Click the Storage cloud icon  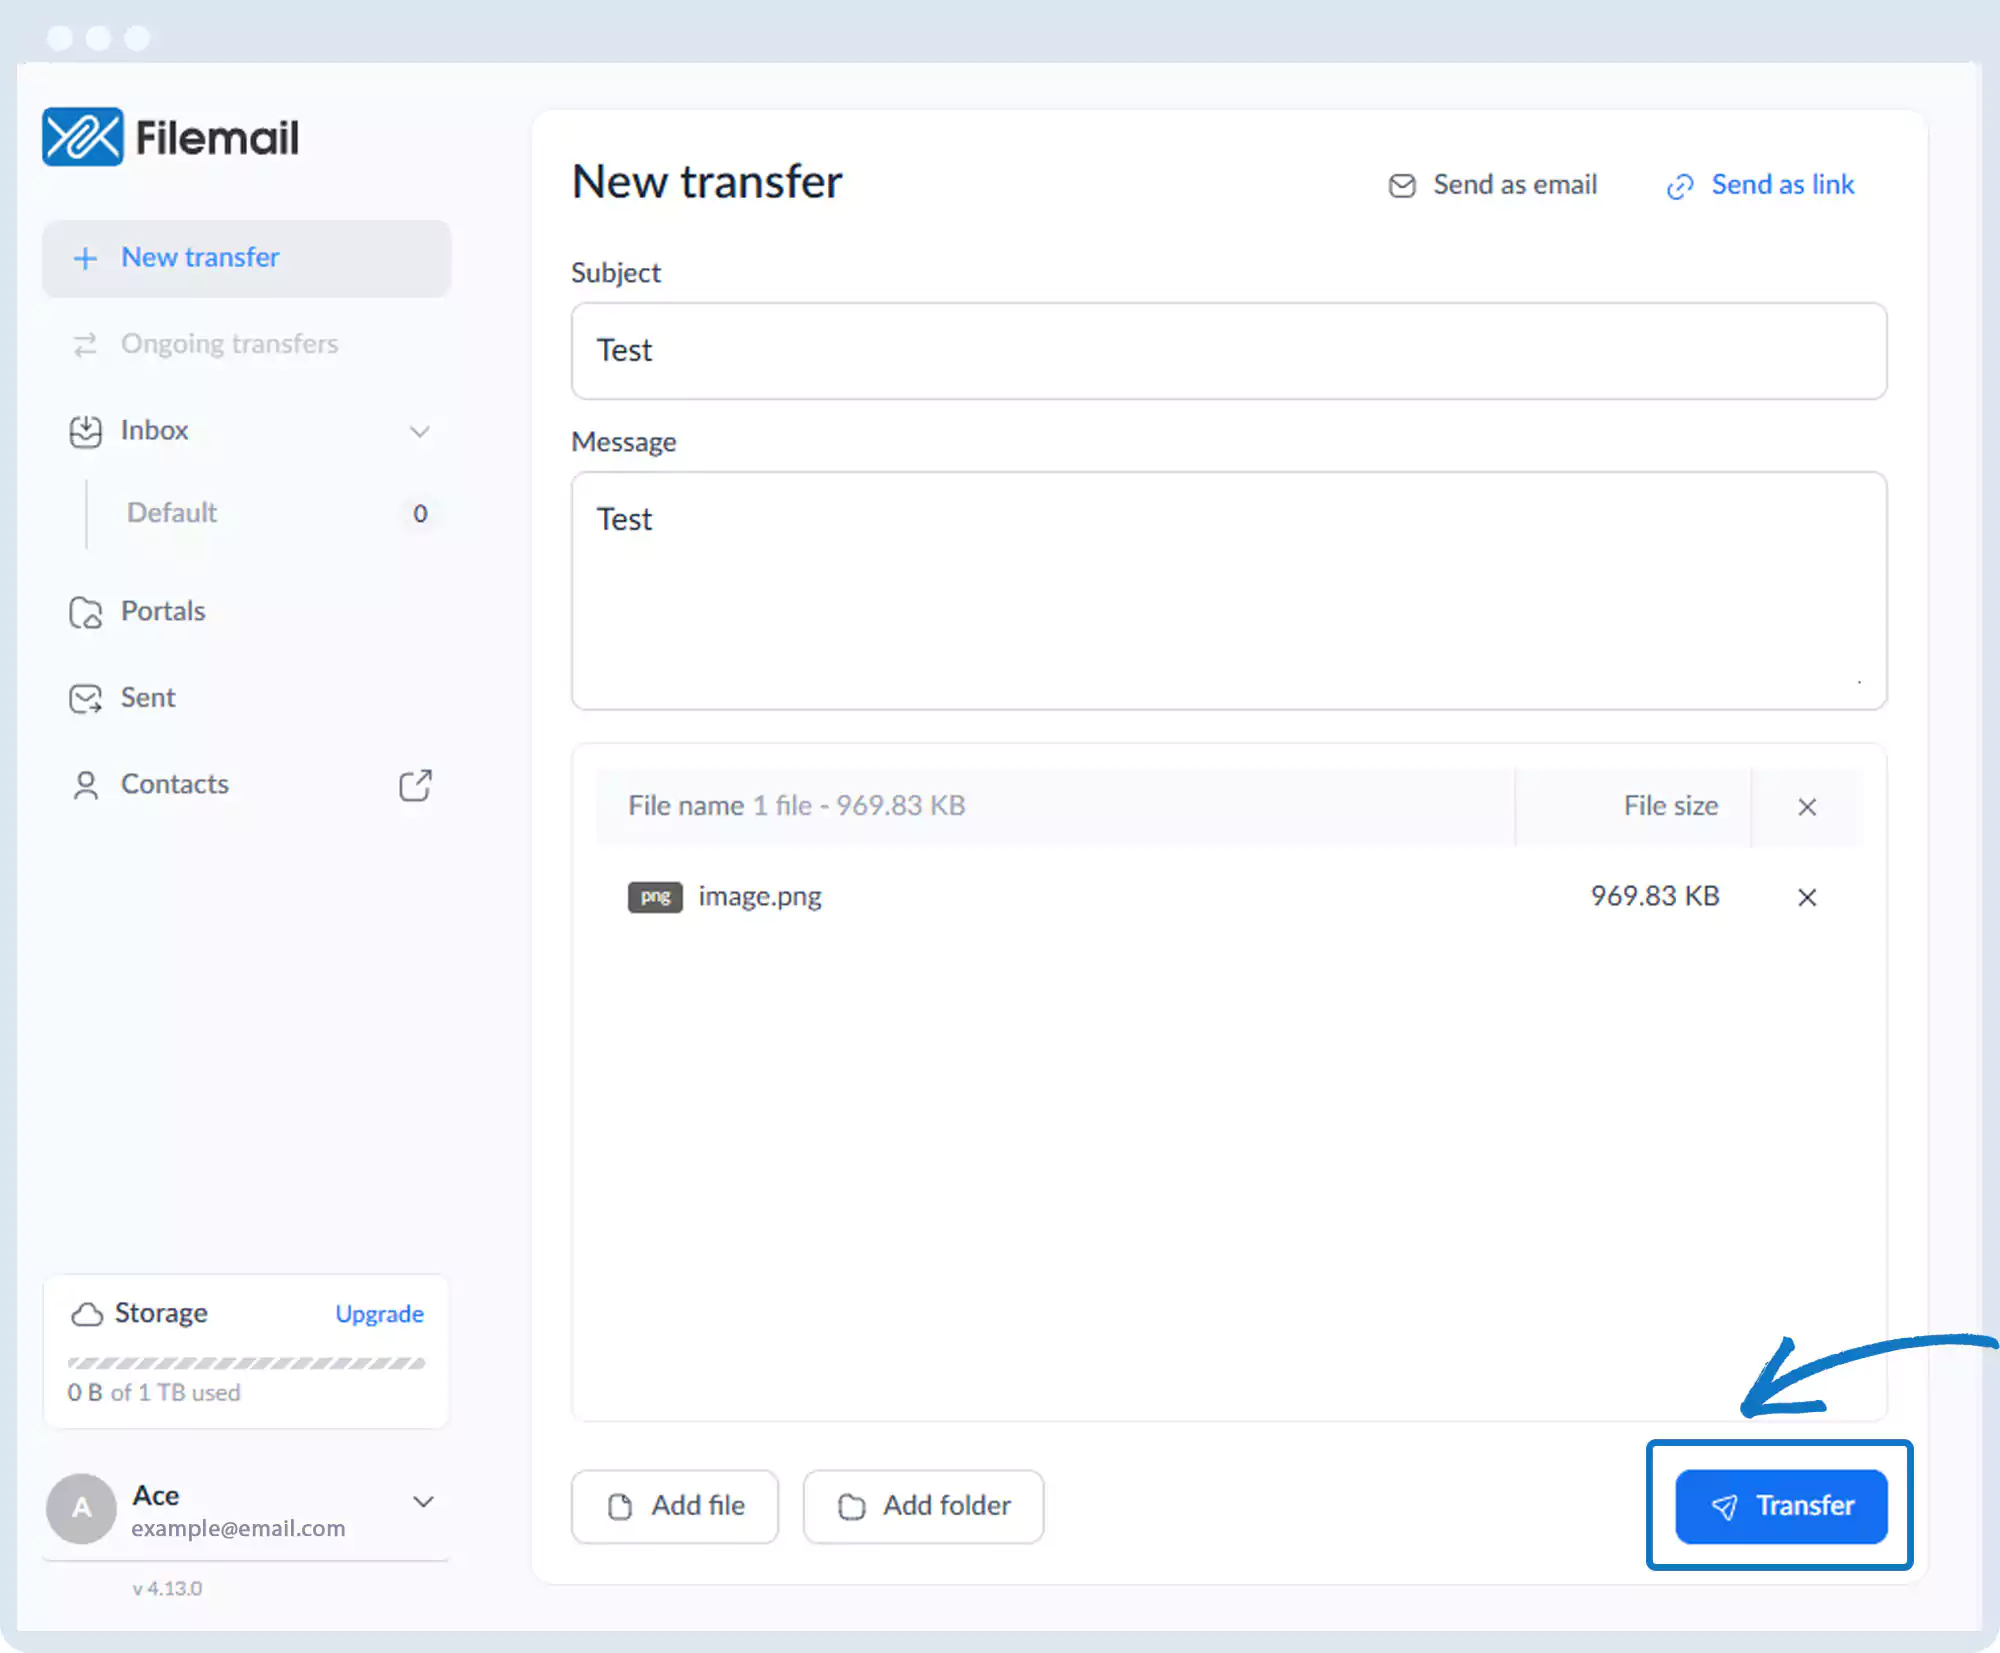[87, 1314]
